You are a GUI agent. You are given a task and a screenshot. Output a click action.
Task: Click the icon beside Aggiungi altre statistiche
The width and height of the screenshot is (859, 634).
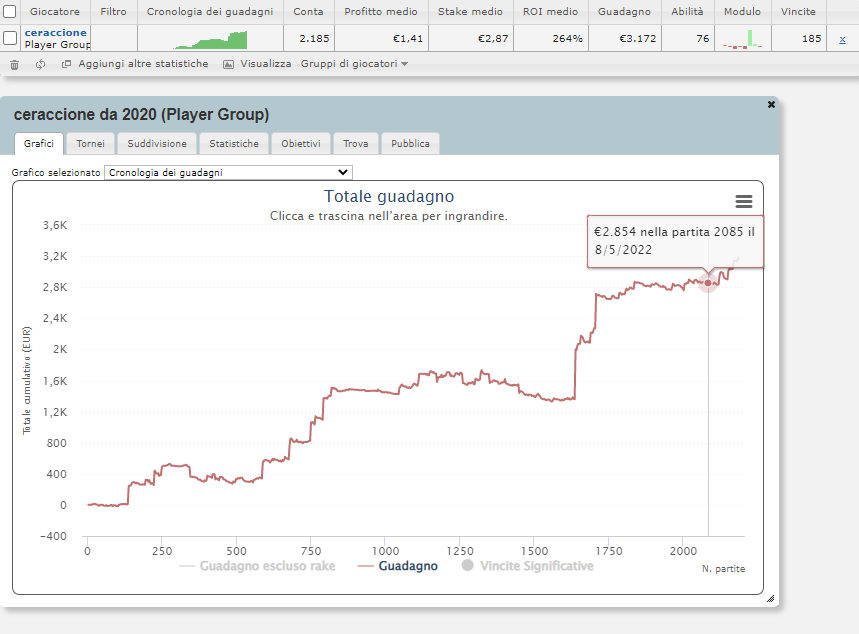tap(66, 64)
